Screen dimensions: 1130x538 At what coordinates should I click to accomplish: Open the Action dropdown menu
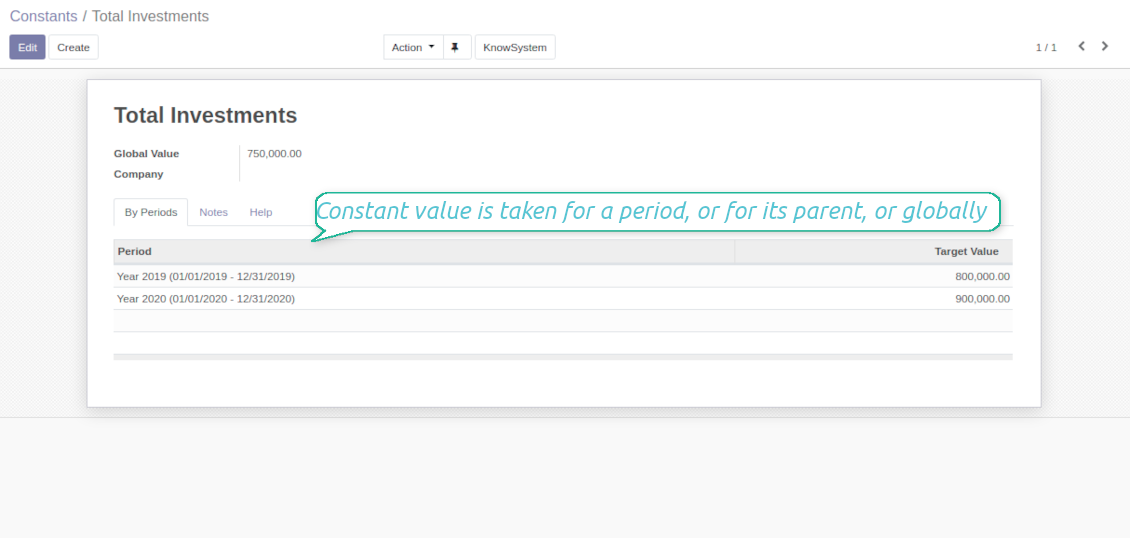[413, 47]
